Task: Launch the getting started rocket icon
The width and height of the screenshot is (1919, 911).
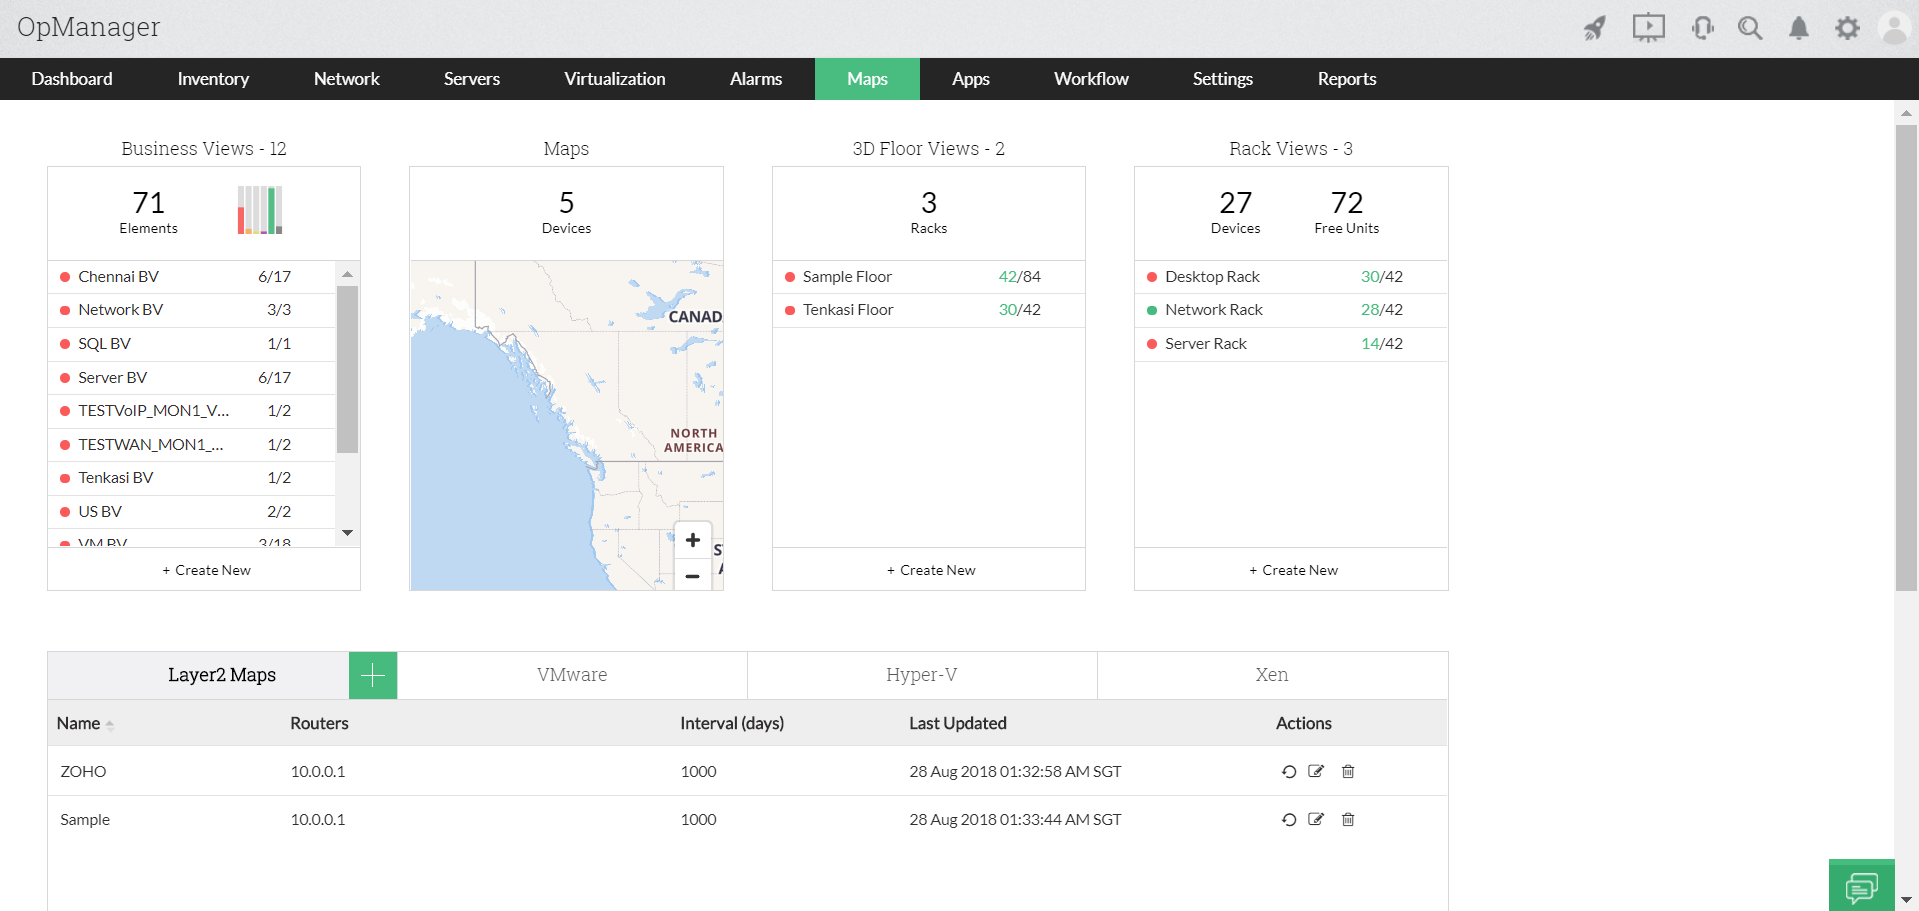Action: tap(1594, 28)
